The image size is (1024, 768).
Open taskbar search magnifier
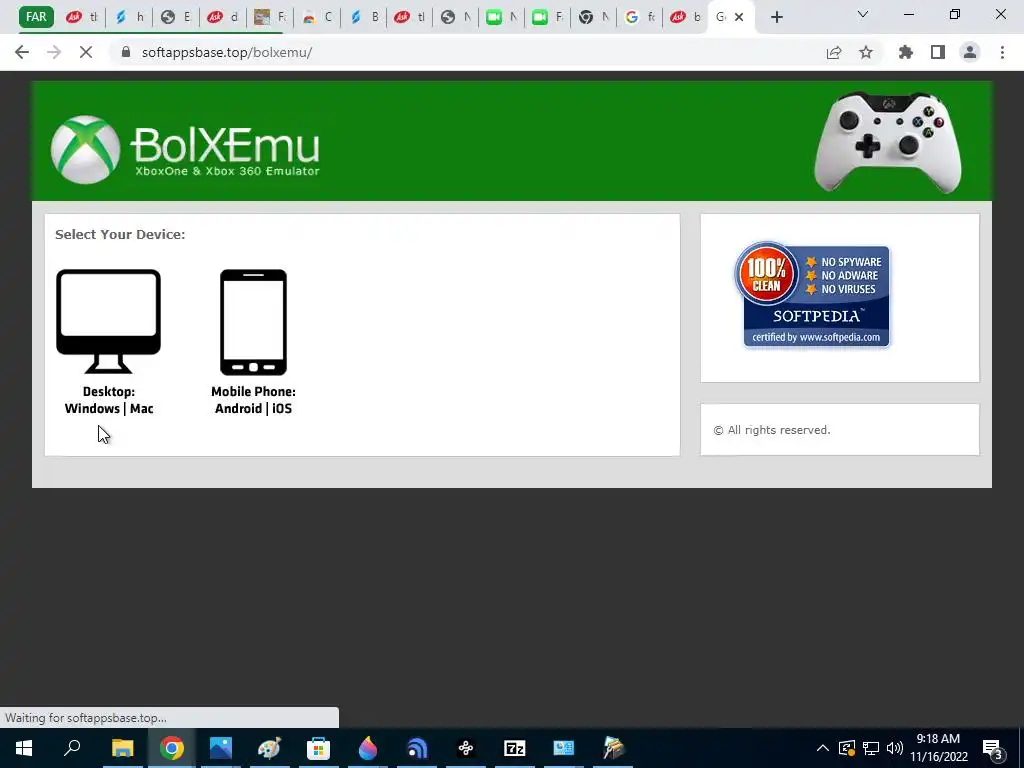coord(72,748)
